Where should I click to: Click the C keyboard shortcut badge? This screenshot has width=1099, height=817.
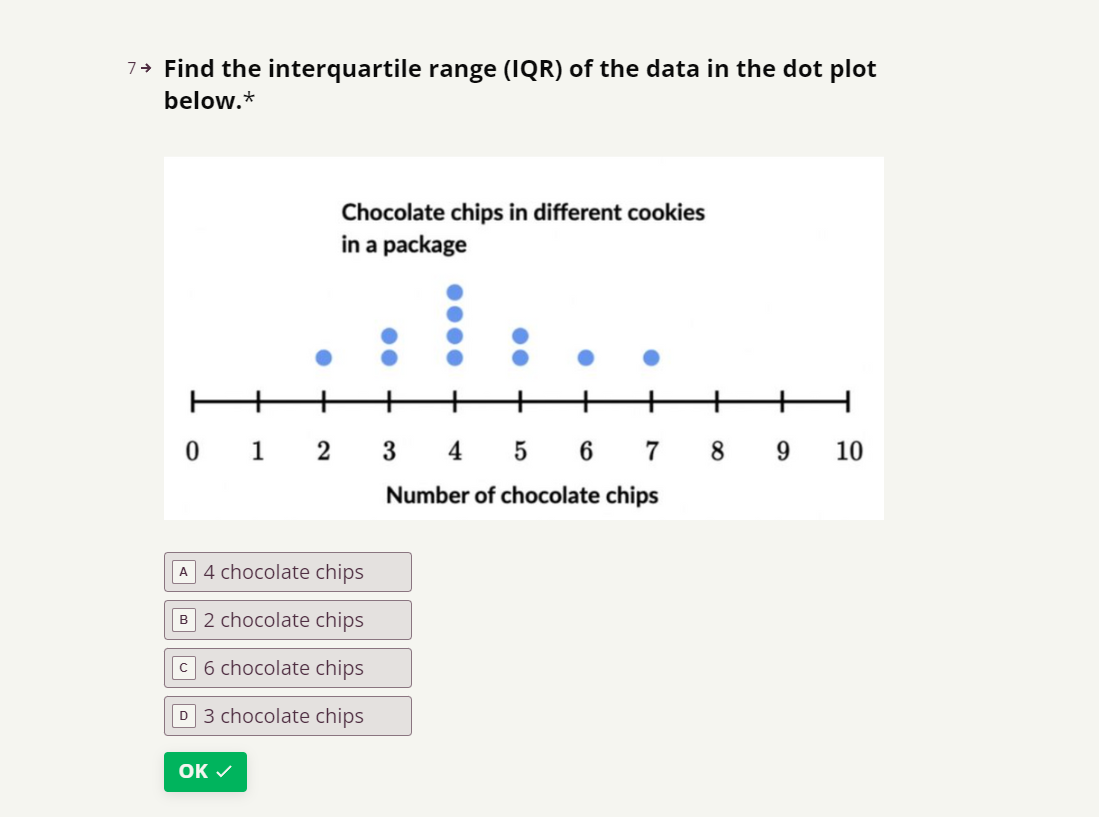tap(183, 667)
